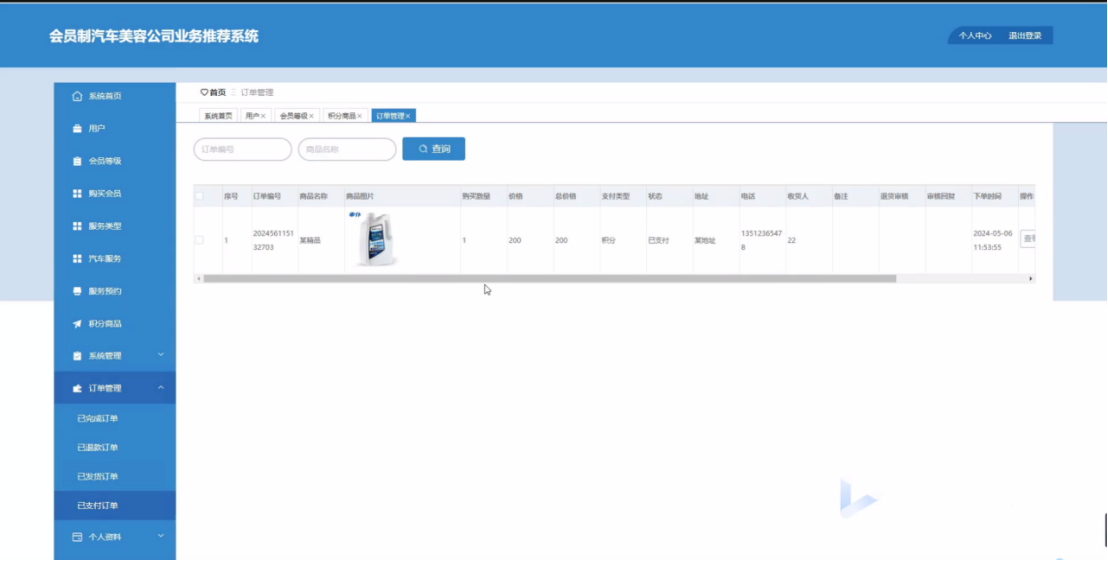The height and width of the screenshot is (561, 1108).
Task: Click 退出登录 to log out
Action: coord(1025,35)
